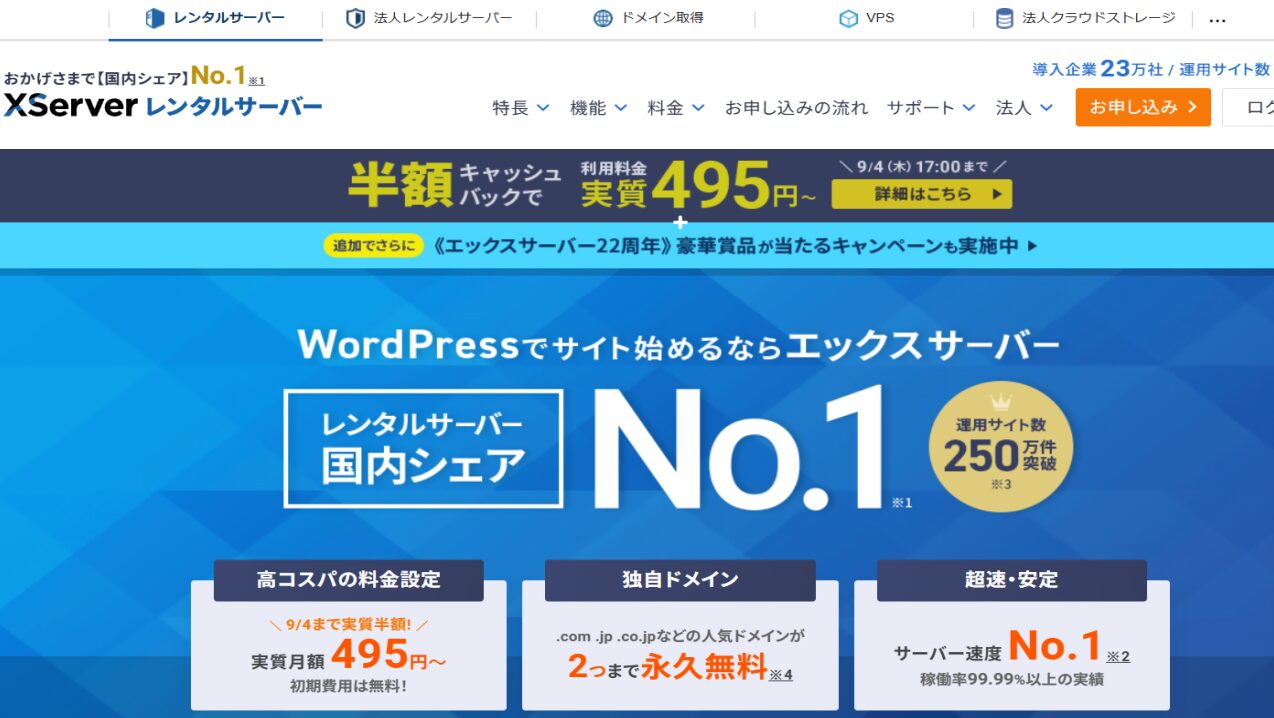Open the three-dots more services menu
The height and width of the screenshot is (718, 1274).
[1217, 19]
